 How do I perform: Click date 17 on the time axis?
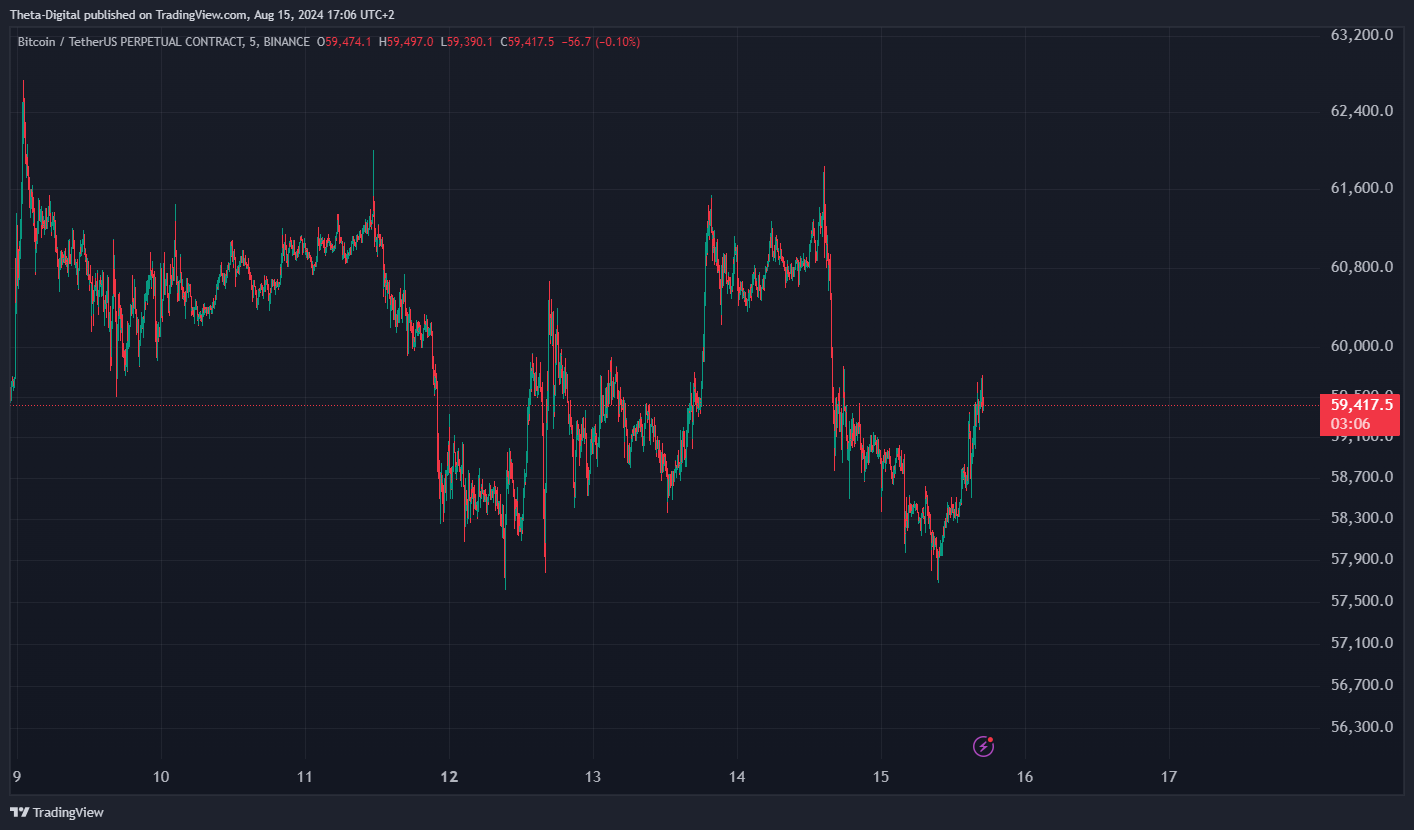coord(1169,776)
